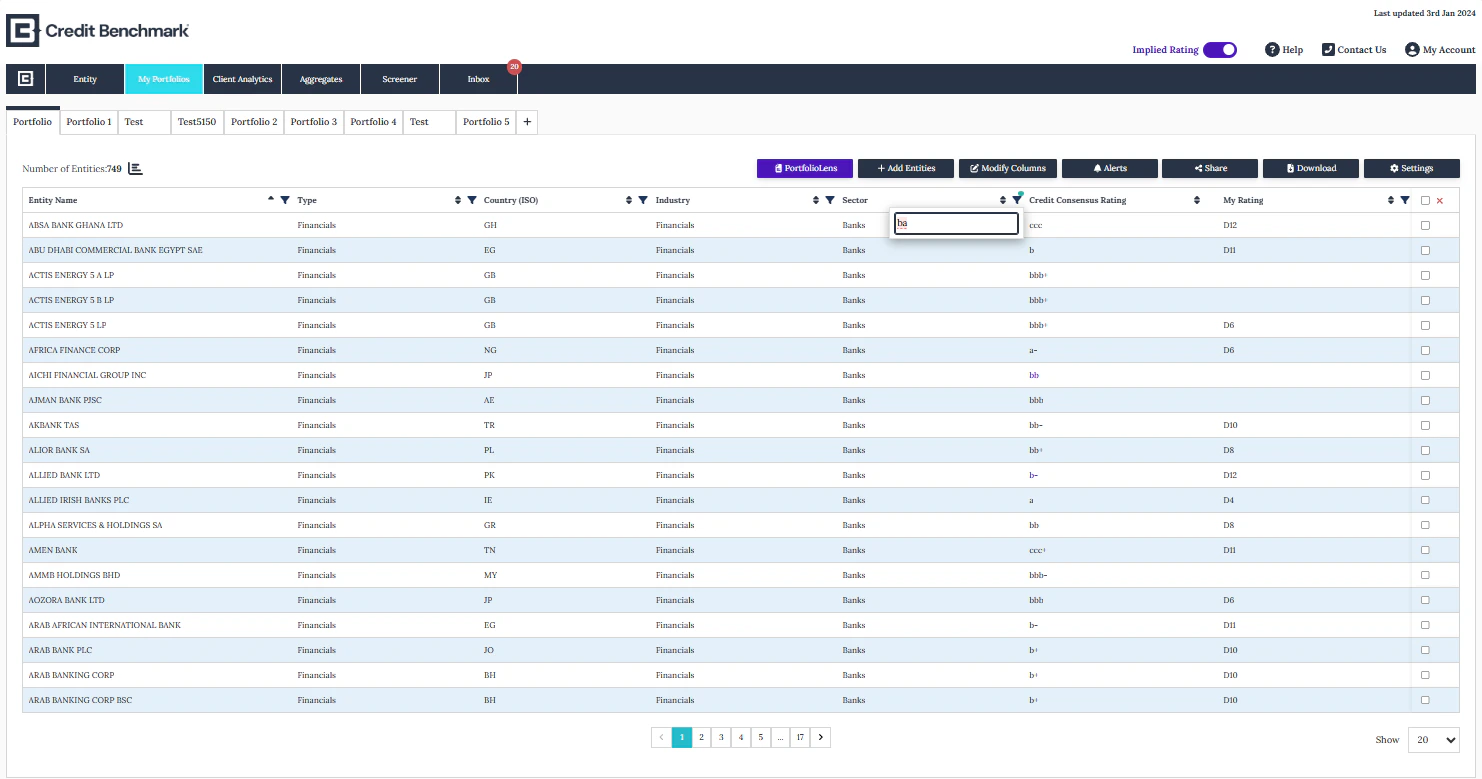This screenshot has width=1482, height=779.
Task: Open the Entity navigation tab
Action: tap(85, 79)
